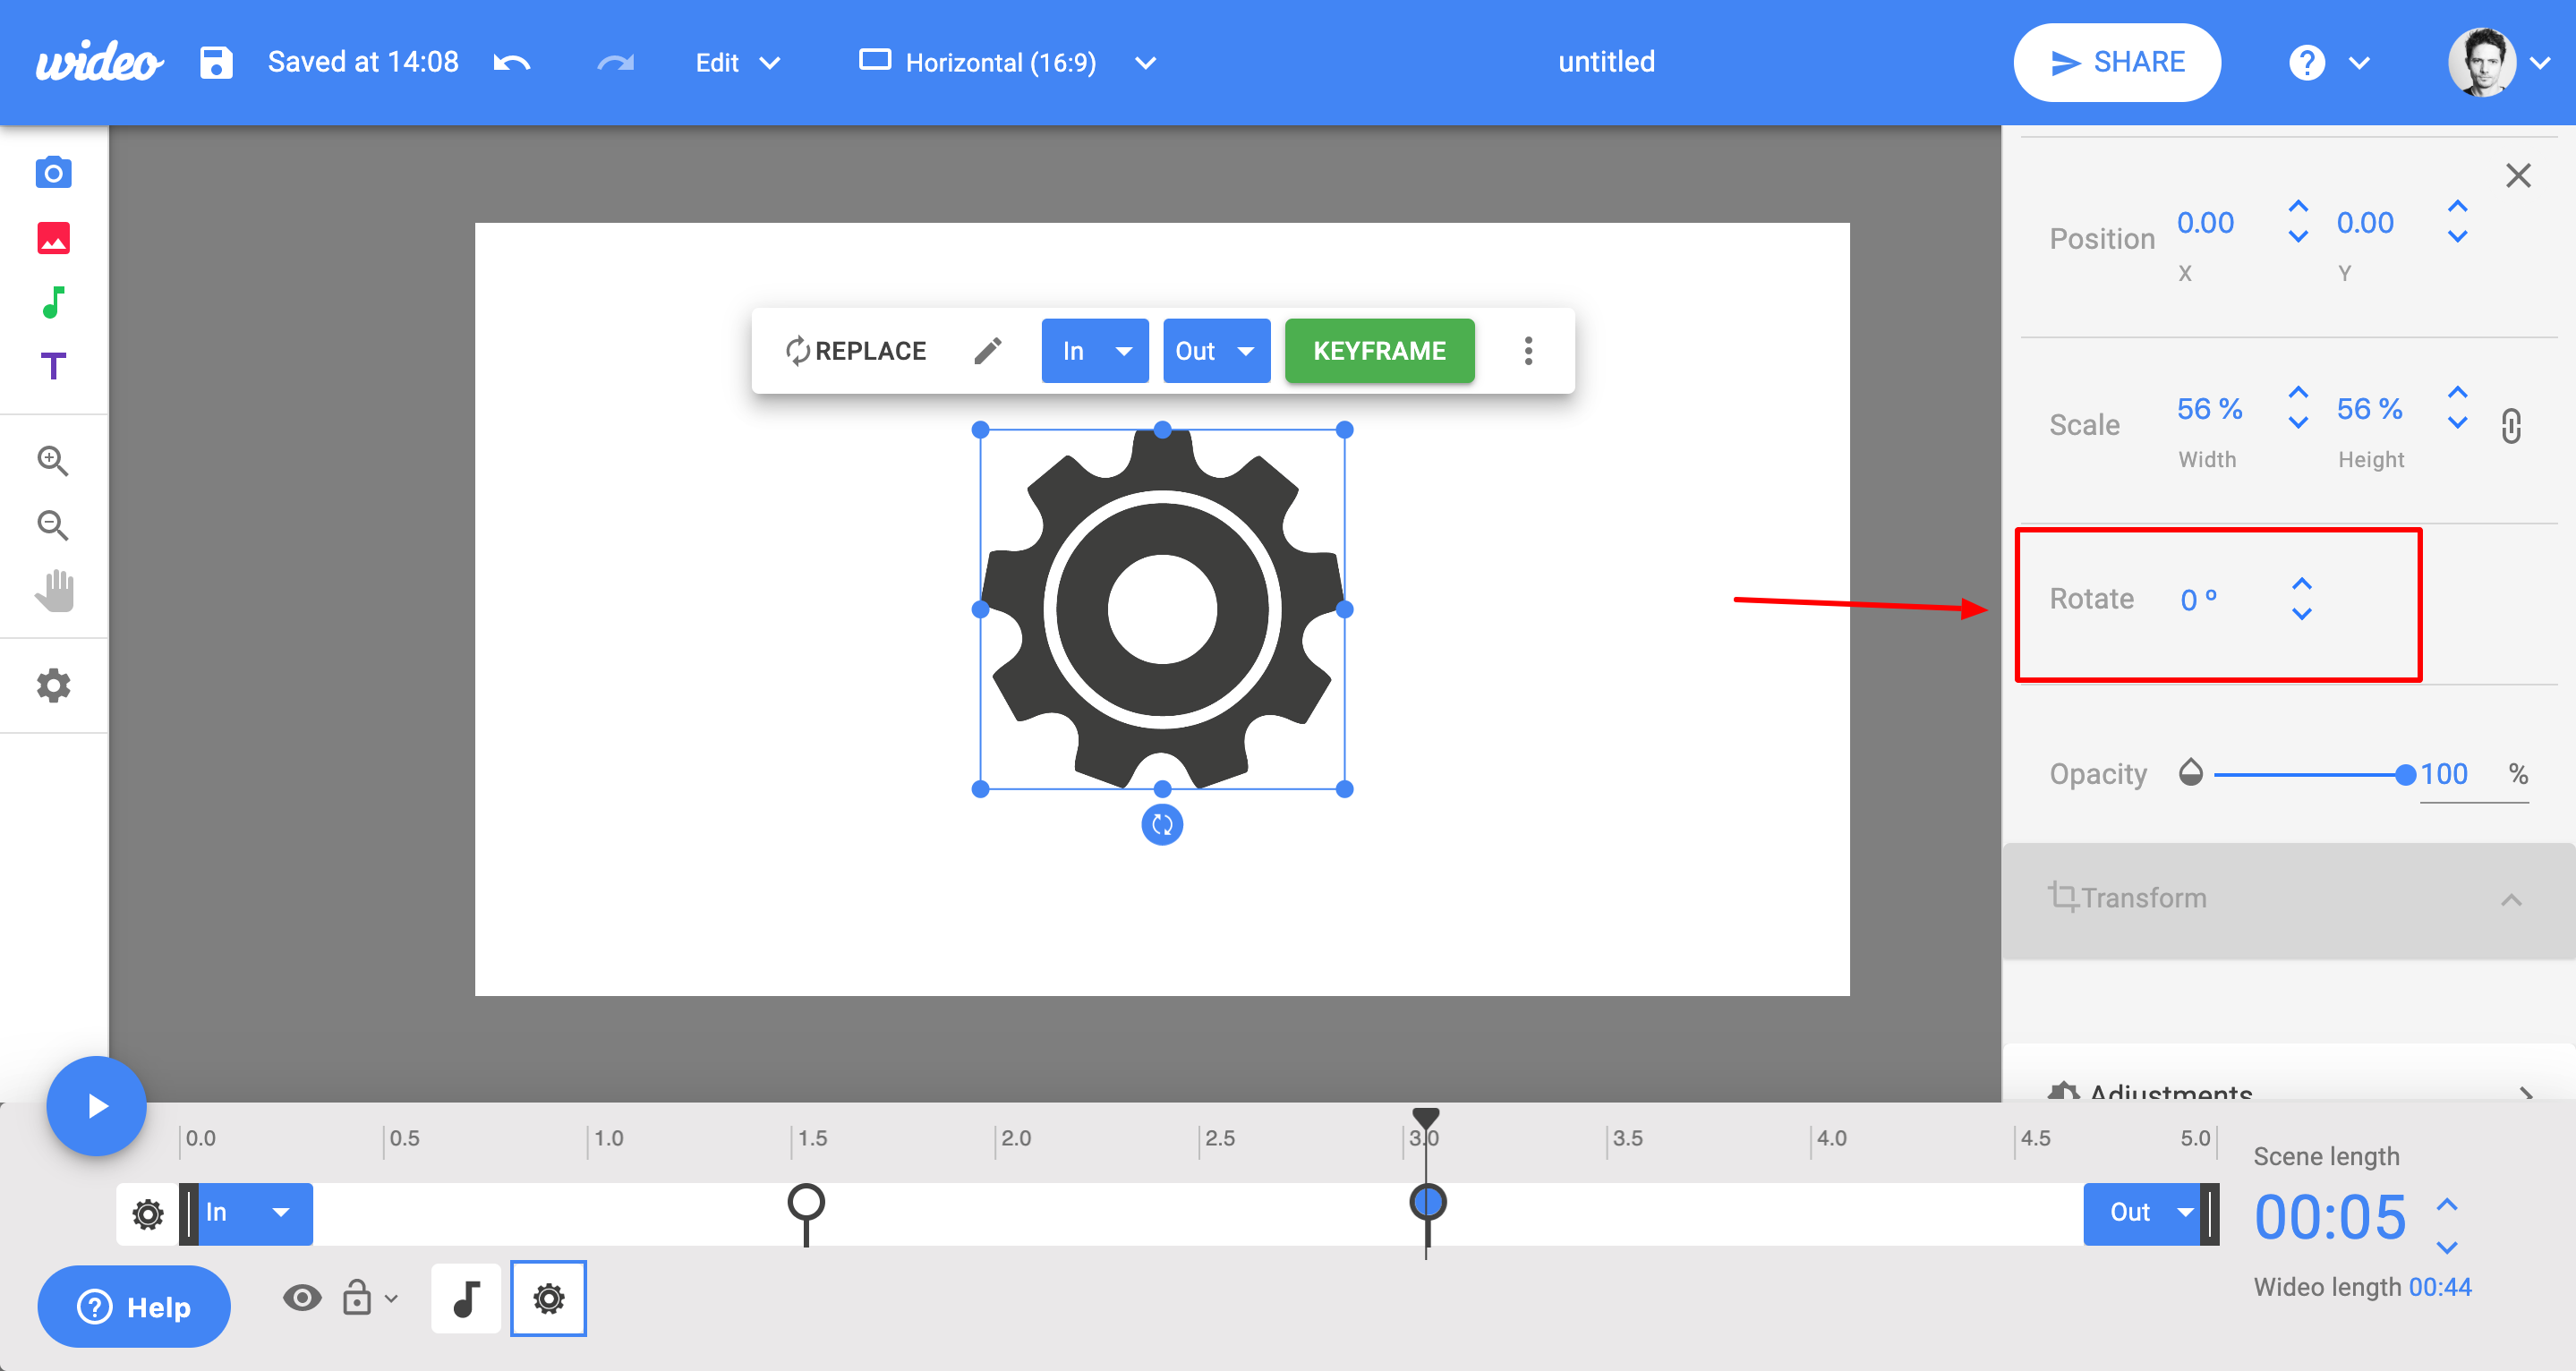Click the gear object icon on timeline track

point(148,1215)
